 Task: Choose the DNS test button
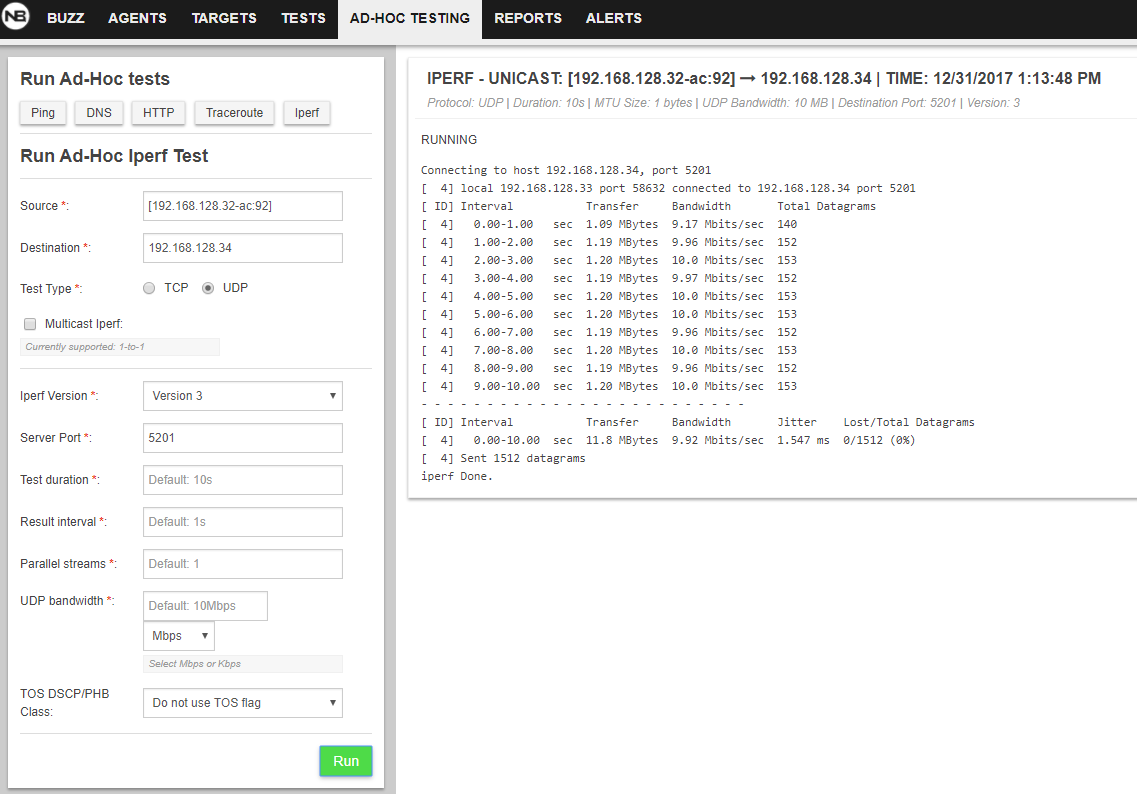tap(99, 113)
